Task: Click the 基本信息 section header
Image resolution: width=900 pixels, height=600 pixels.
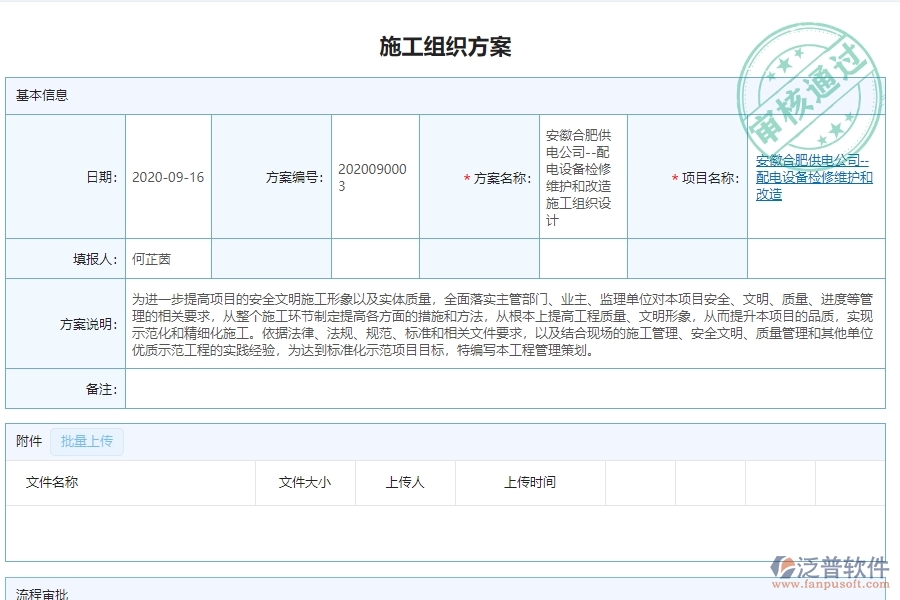Action: click(x=37, y=95)
